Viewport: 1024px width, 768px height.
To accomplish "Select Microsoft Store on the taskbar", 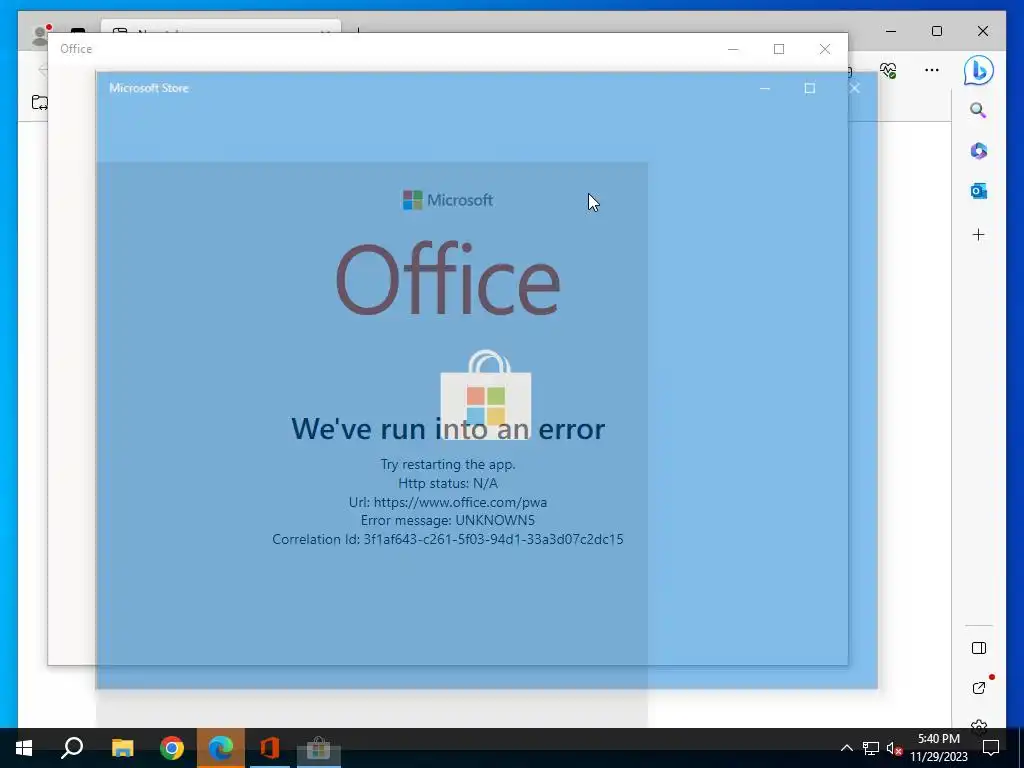I will pyautogui.click(x=319, y=748).
